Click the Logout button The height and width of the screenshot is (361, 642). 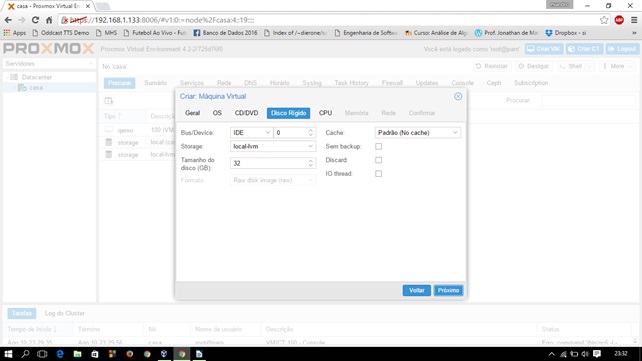[622, 49]
